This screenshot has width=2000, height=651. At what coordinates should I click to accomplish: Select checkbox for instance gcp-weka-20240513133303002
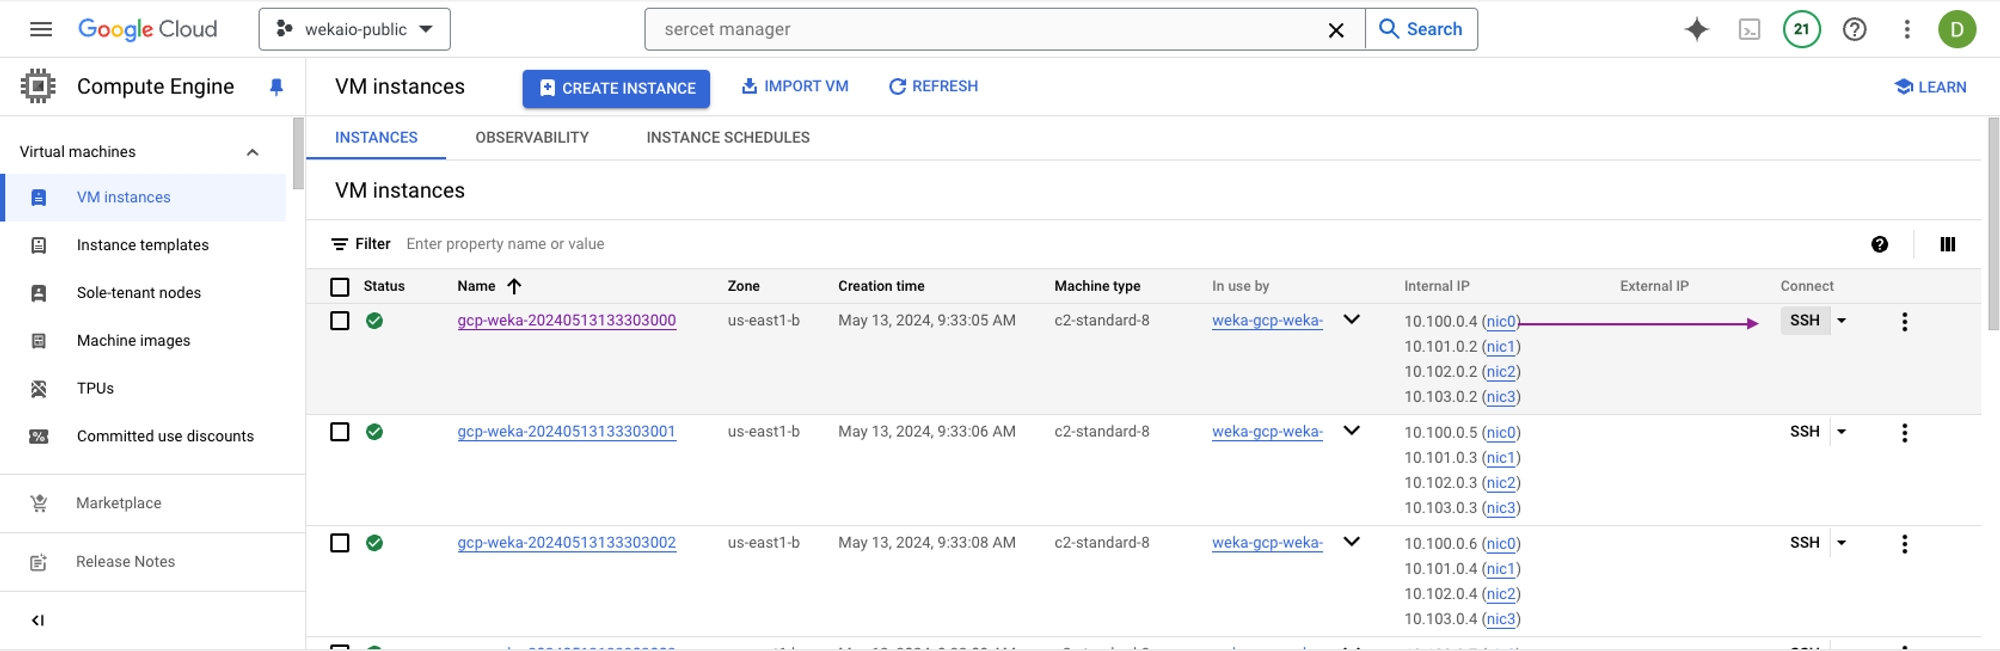(x=340, y=543)
